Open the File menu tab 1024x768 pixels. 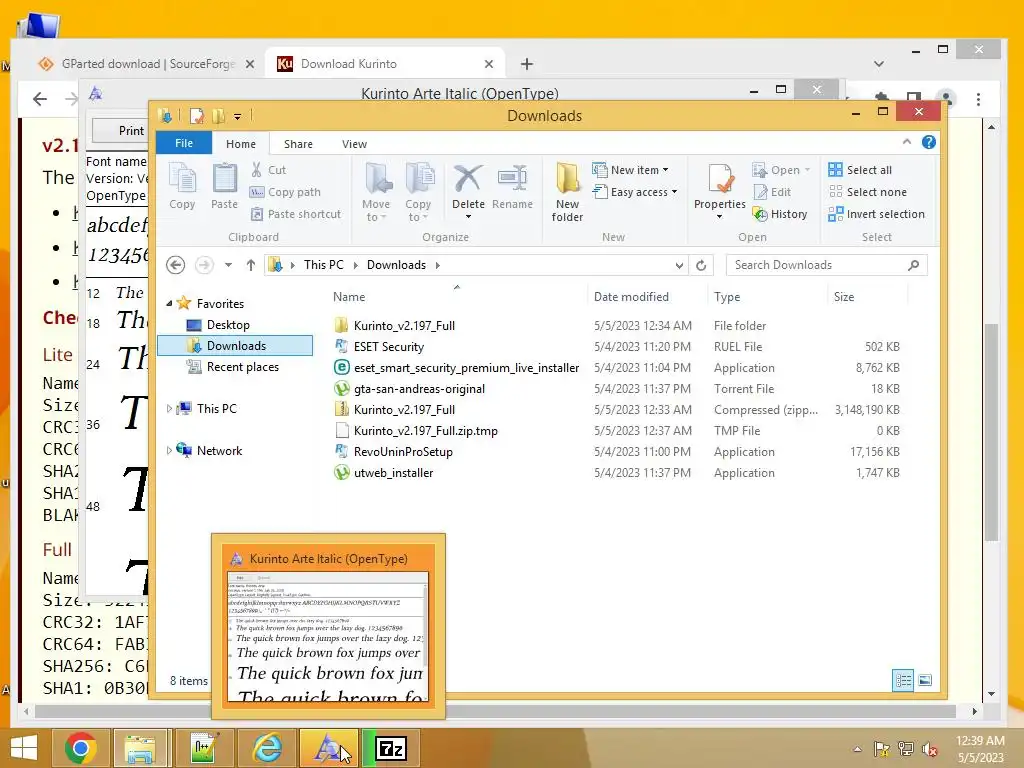click(x=184, y=143)
